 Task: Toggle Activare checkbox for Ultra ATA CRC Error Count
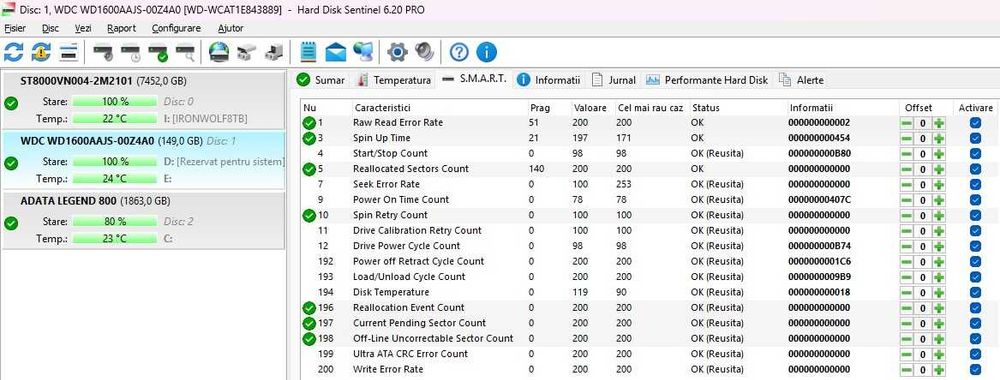pyautogui.click(x=975, y=354)
